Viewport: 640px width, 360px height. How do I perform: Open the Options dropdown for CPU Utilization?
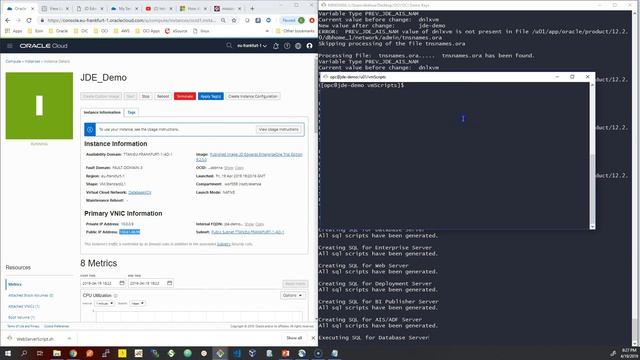293,295
